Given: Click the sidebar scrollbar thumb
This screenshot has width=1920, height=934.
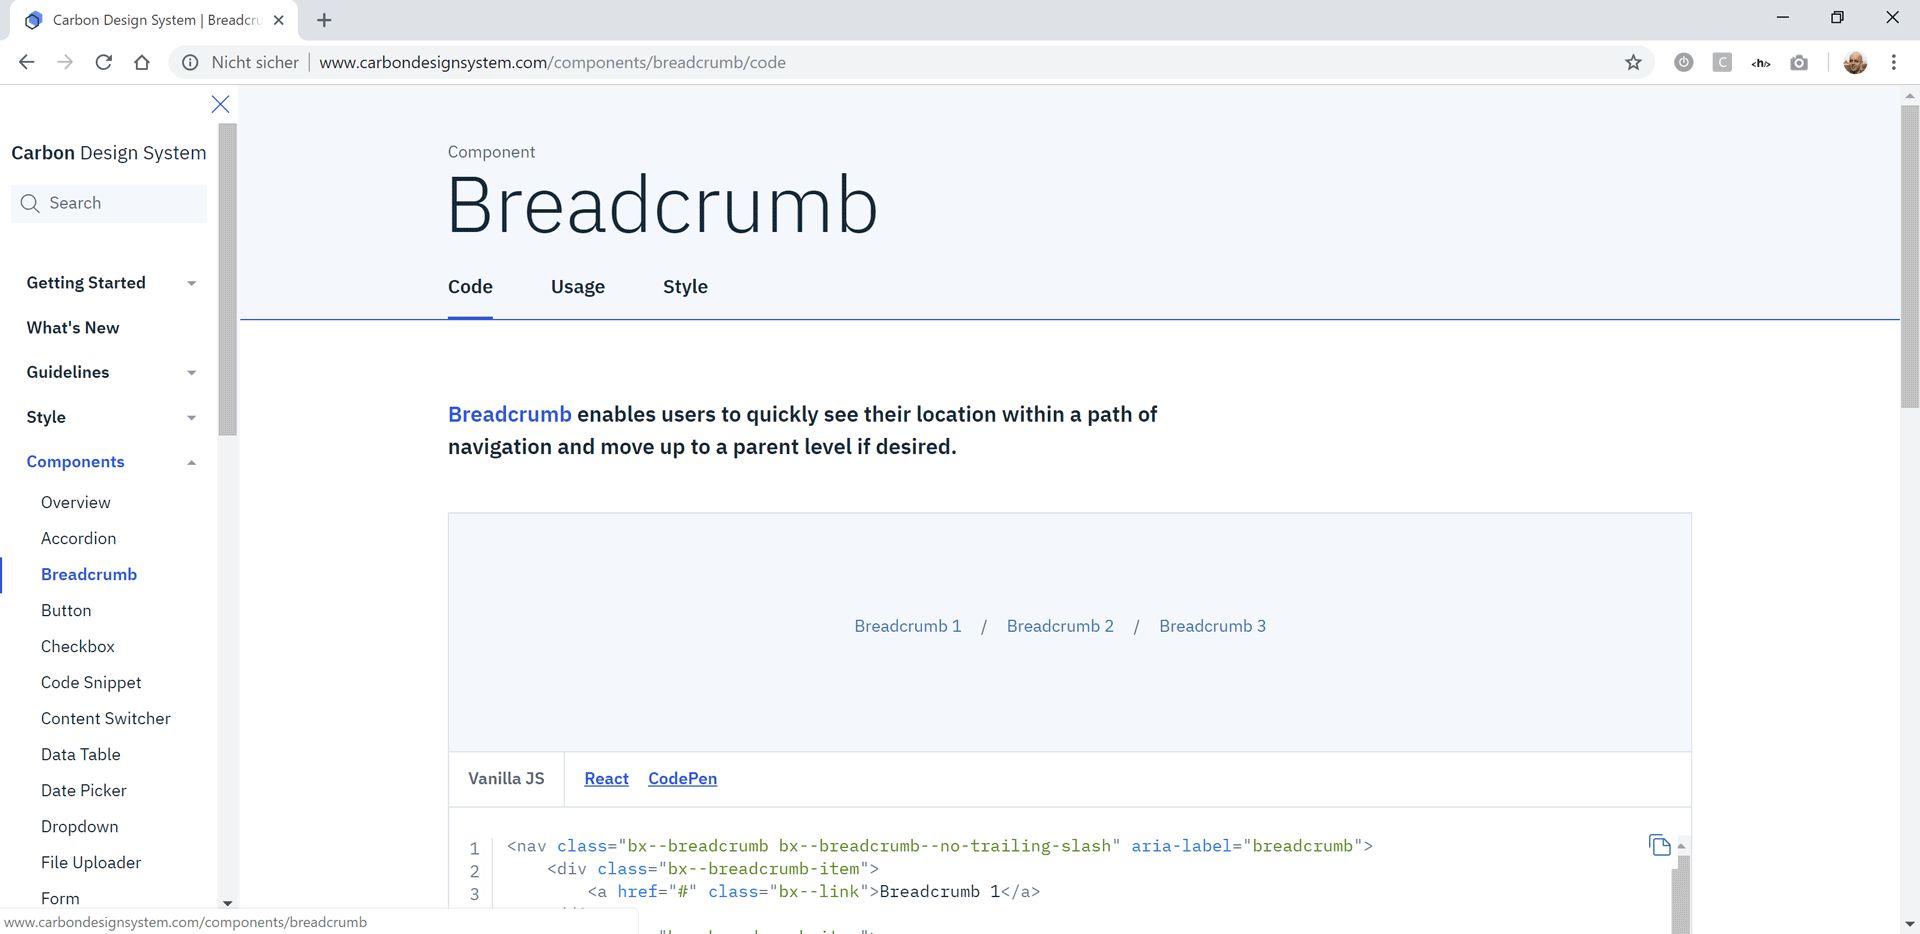Looking at the screenshot, I should pos(227,280).
